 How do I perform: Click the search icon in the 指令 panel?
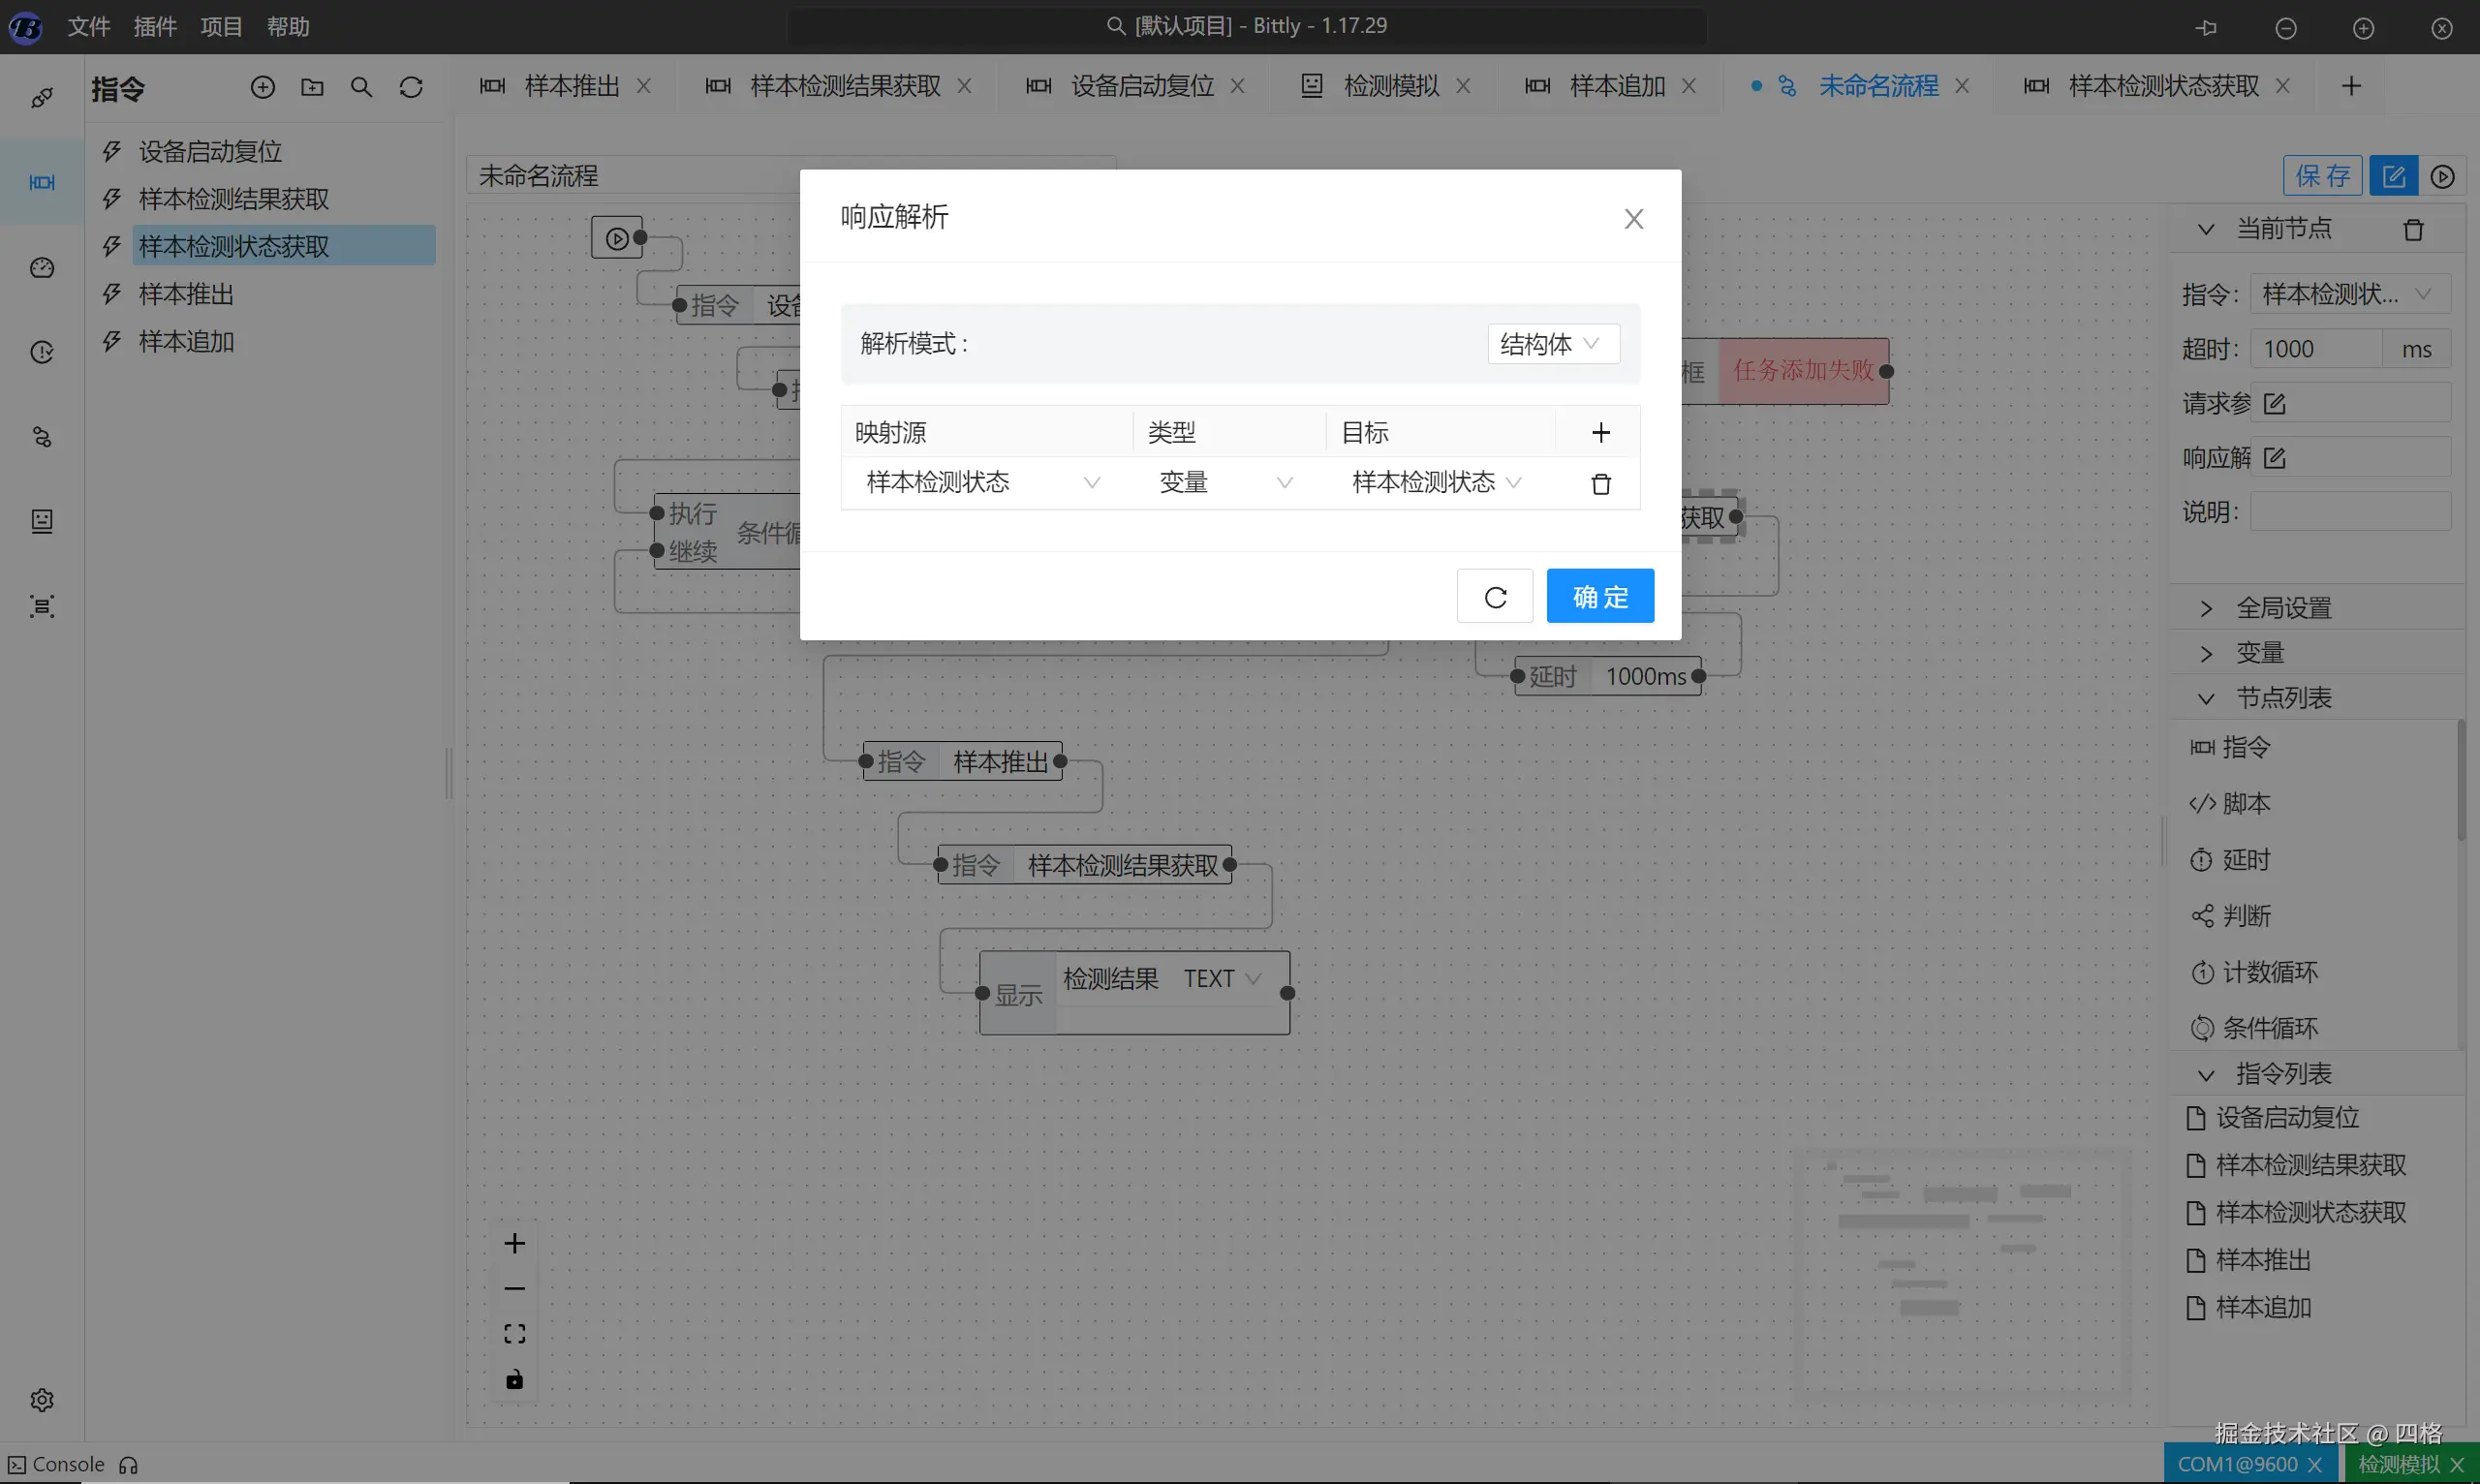361,87
